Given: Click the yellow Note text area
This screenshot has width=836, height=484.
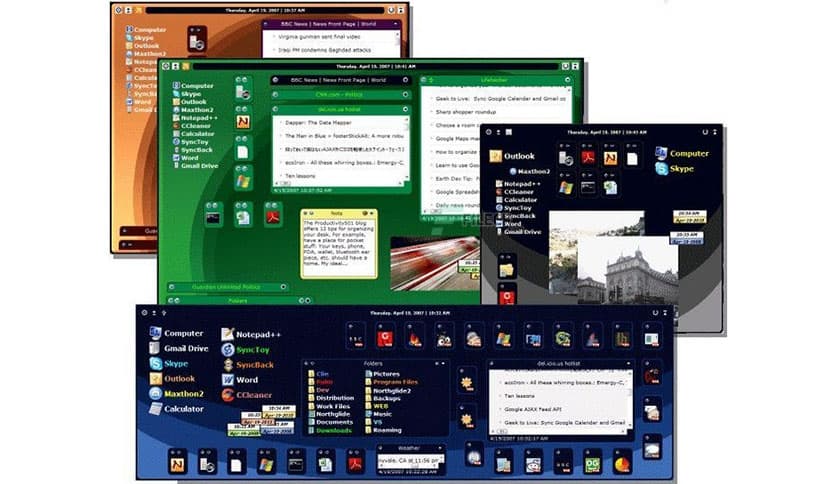Looking at the screenshot, I should 339,246.
